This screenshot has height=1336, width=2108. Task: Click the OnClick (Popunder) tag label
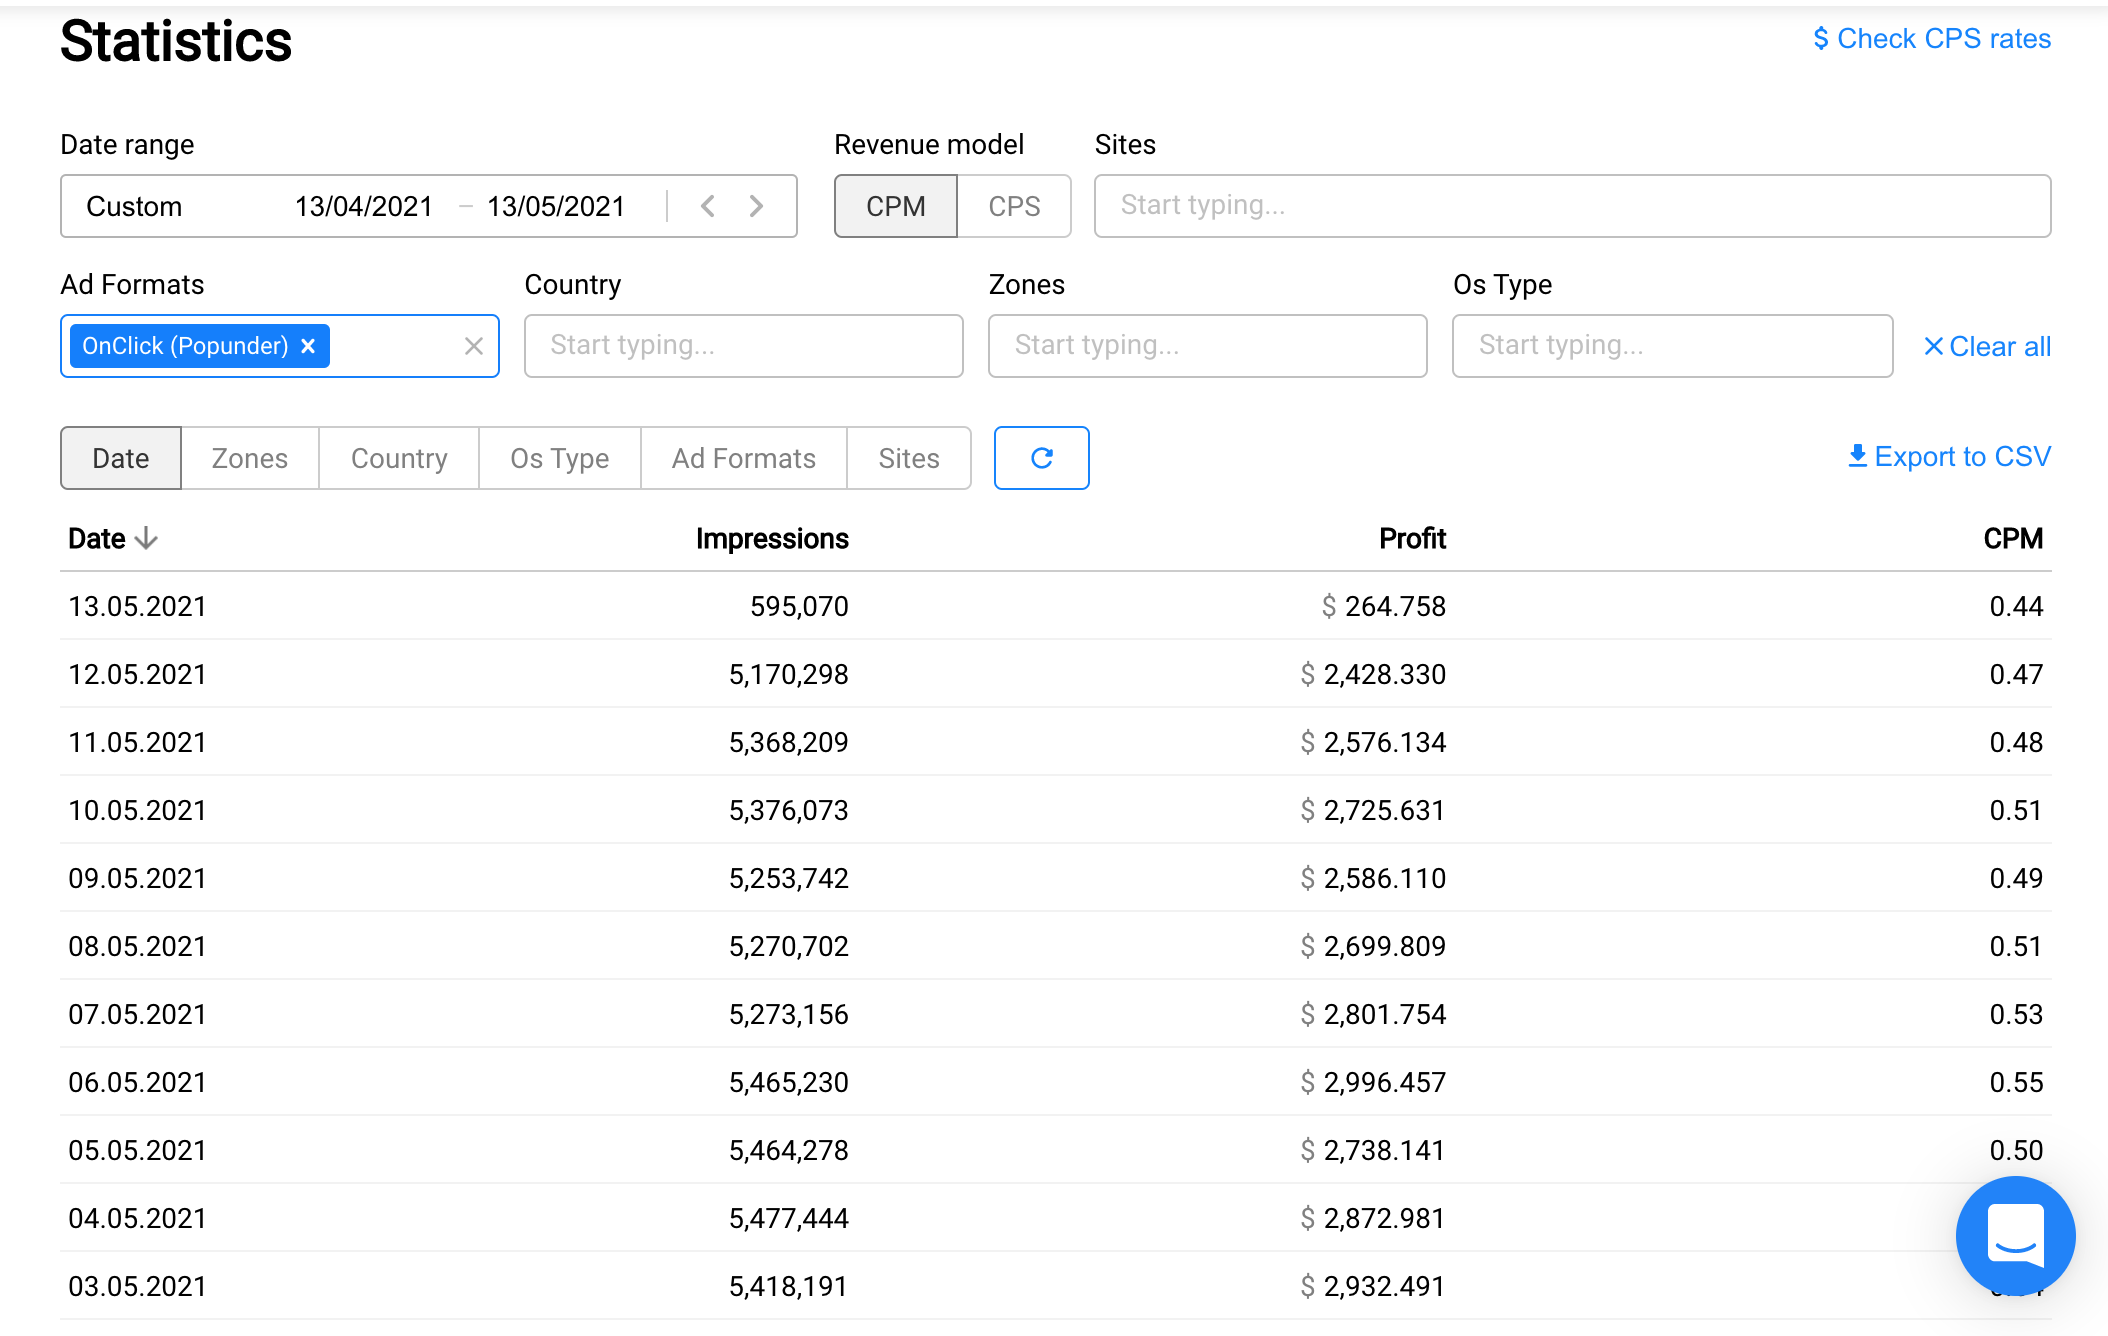(x=185, y=346)
